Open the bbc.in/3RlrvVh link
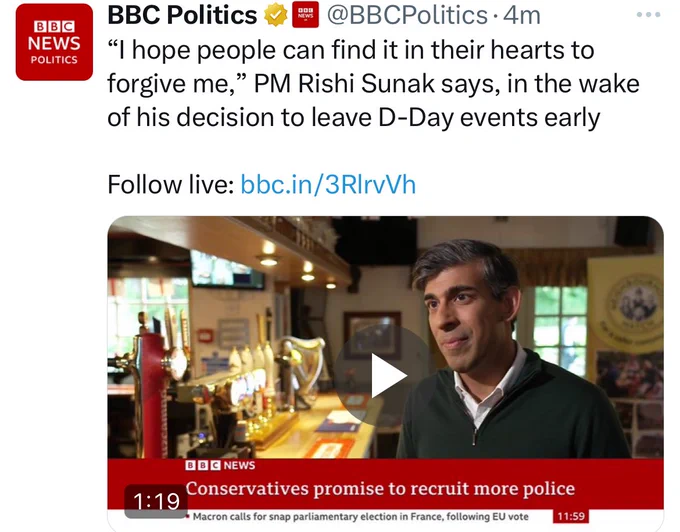 pyautogui.click(x=328, y=185)
